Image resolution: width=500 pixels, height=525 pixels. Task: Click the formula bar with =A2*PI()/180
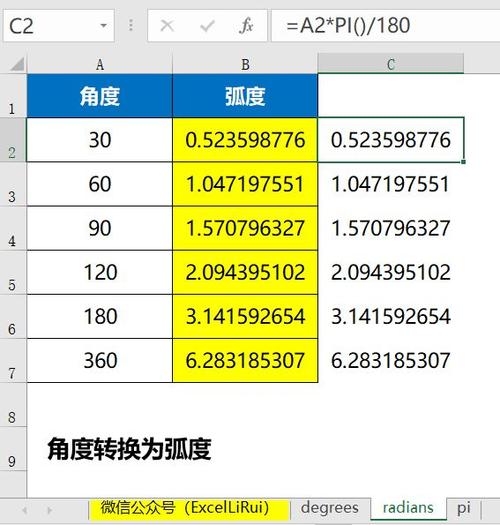pyautogui.click(x=385, y=25)
